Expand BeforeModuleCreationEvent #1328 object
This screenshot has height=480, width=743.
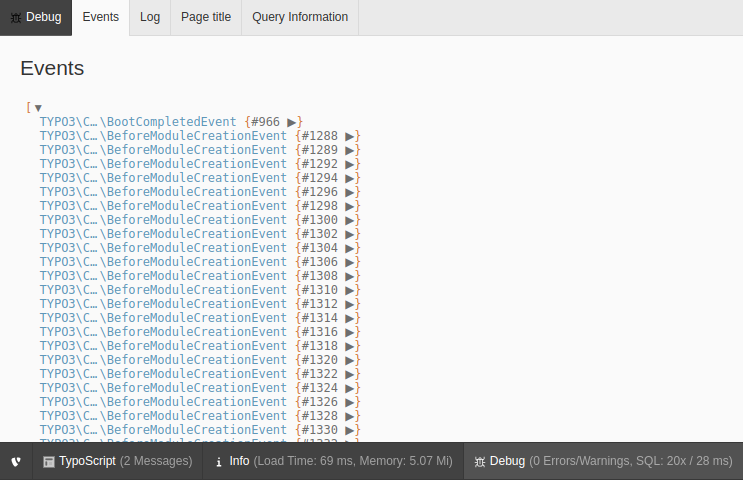click(350, 416)
